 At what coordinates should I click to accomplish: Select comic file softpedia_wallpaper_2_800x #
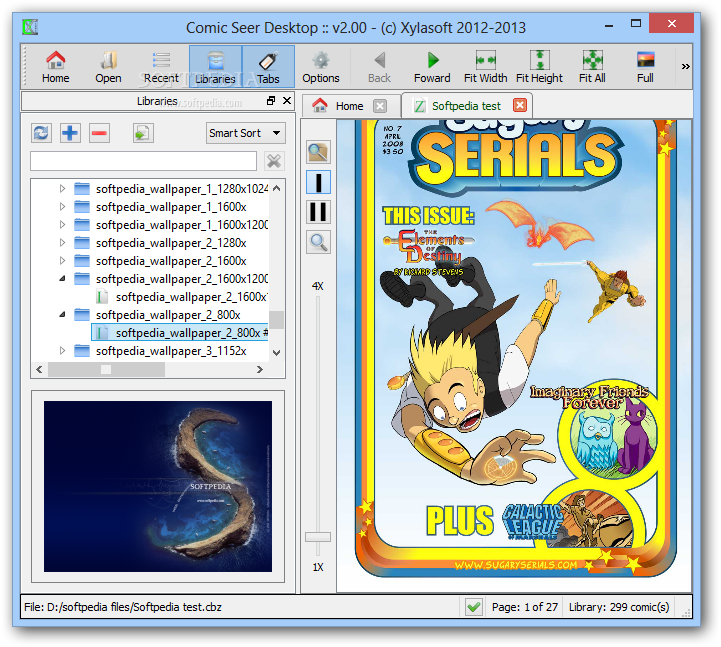click(180, 332)
